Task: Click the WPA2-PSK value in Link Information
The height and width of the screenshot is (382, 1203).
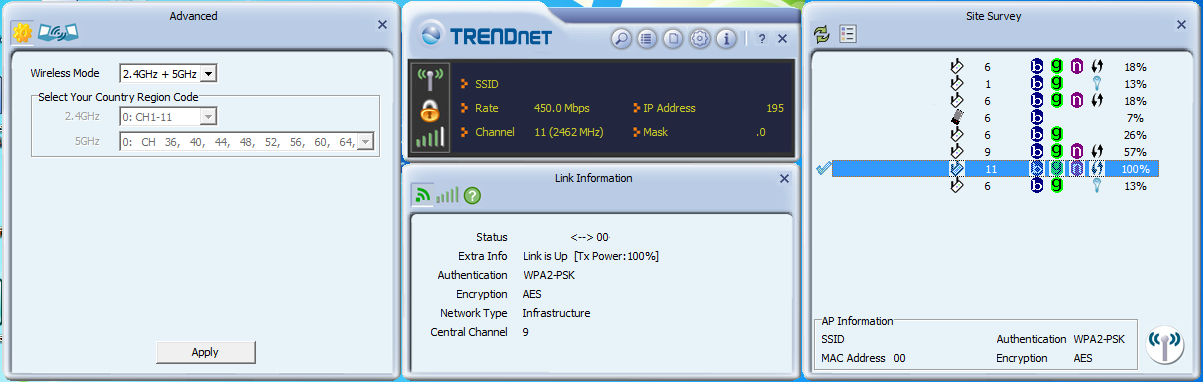Action: coord(548,275)
